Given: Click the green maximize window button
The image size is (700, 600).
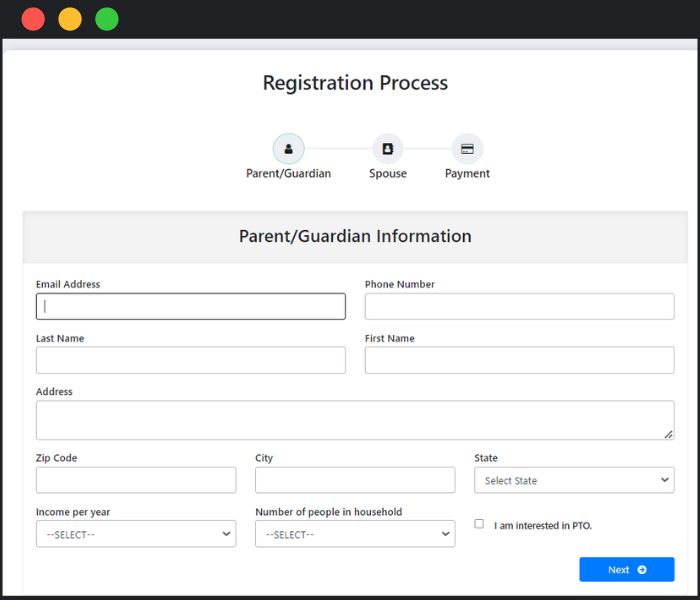Looking at the screenshot, I should pyautogui.click(x=106, y=19).
